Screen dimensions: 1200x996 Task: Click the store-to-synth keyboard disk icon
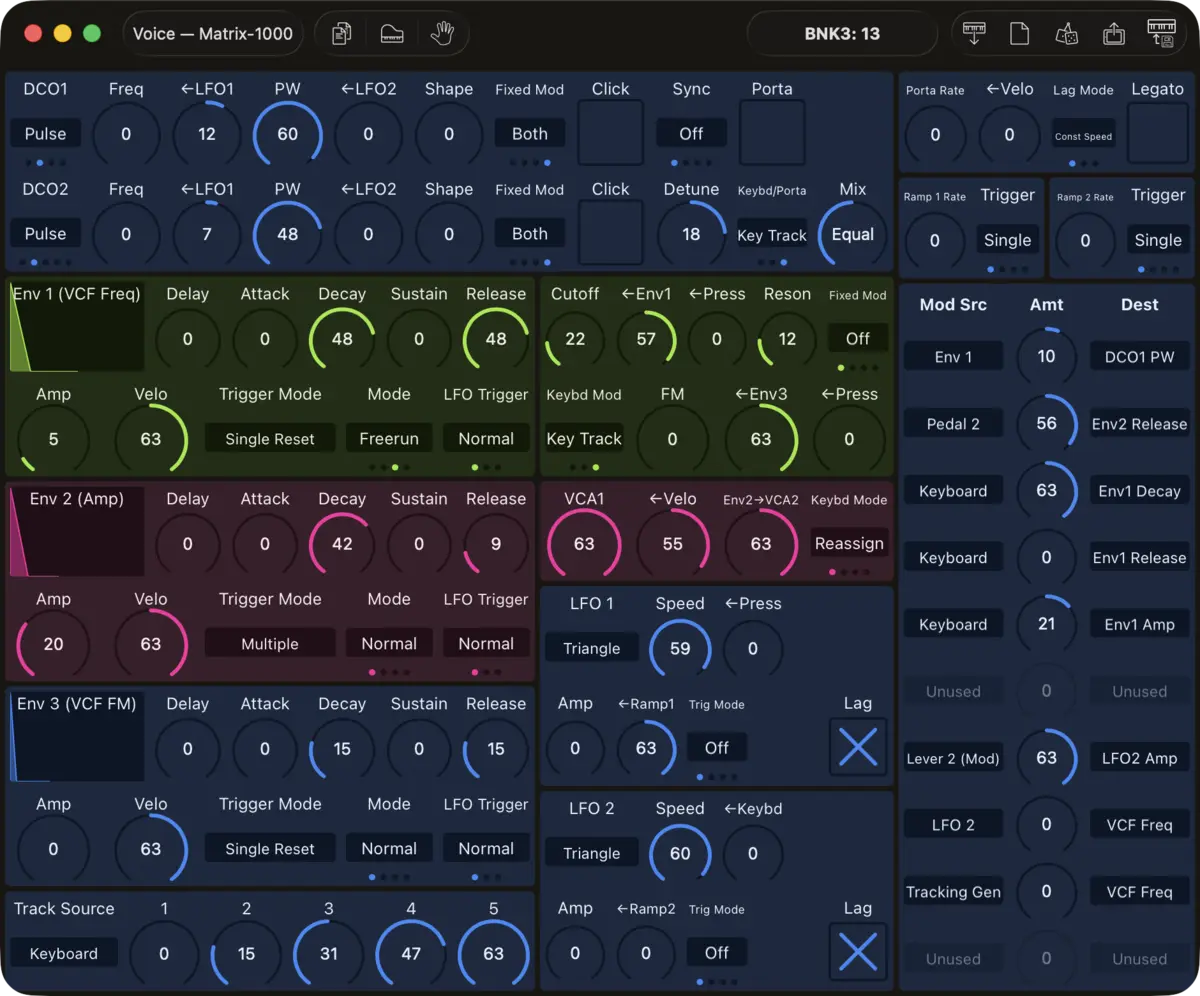pos(1161,34)
